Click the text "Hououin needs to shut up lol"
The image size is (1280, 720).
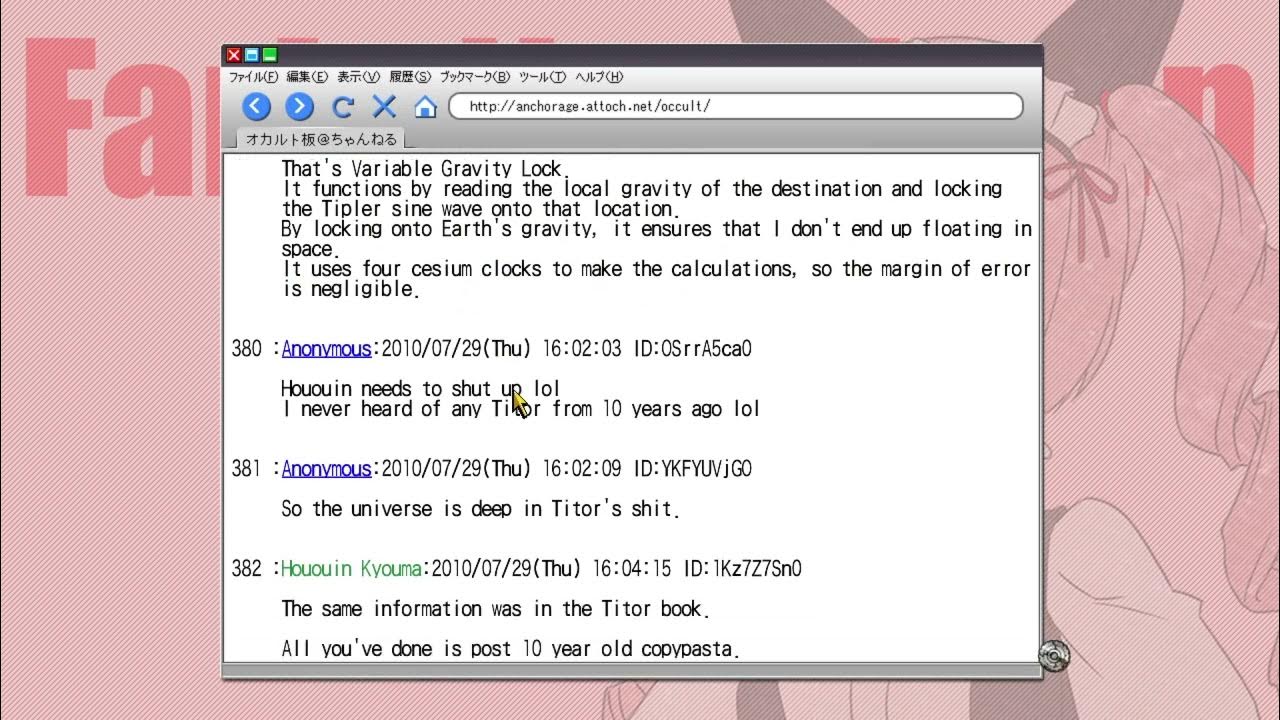[421, 389]
